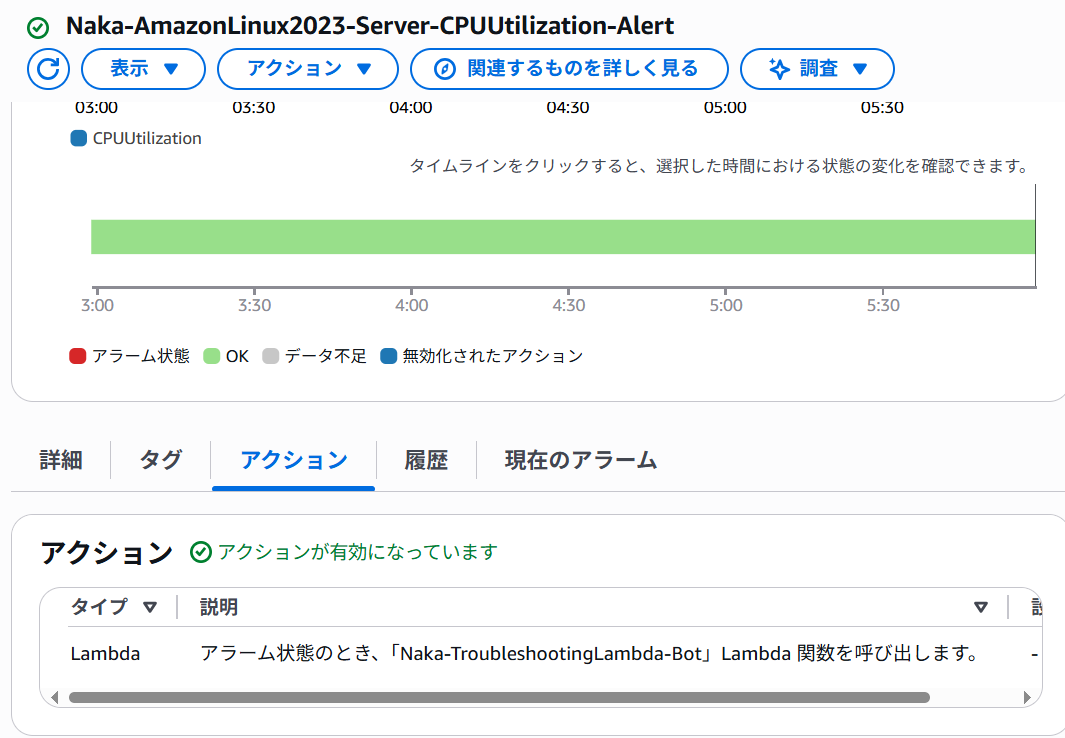Viewport: 1065px width, 738px height.
Task: Click the アクションが有効になっています check icon
Action: (200, 552)
